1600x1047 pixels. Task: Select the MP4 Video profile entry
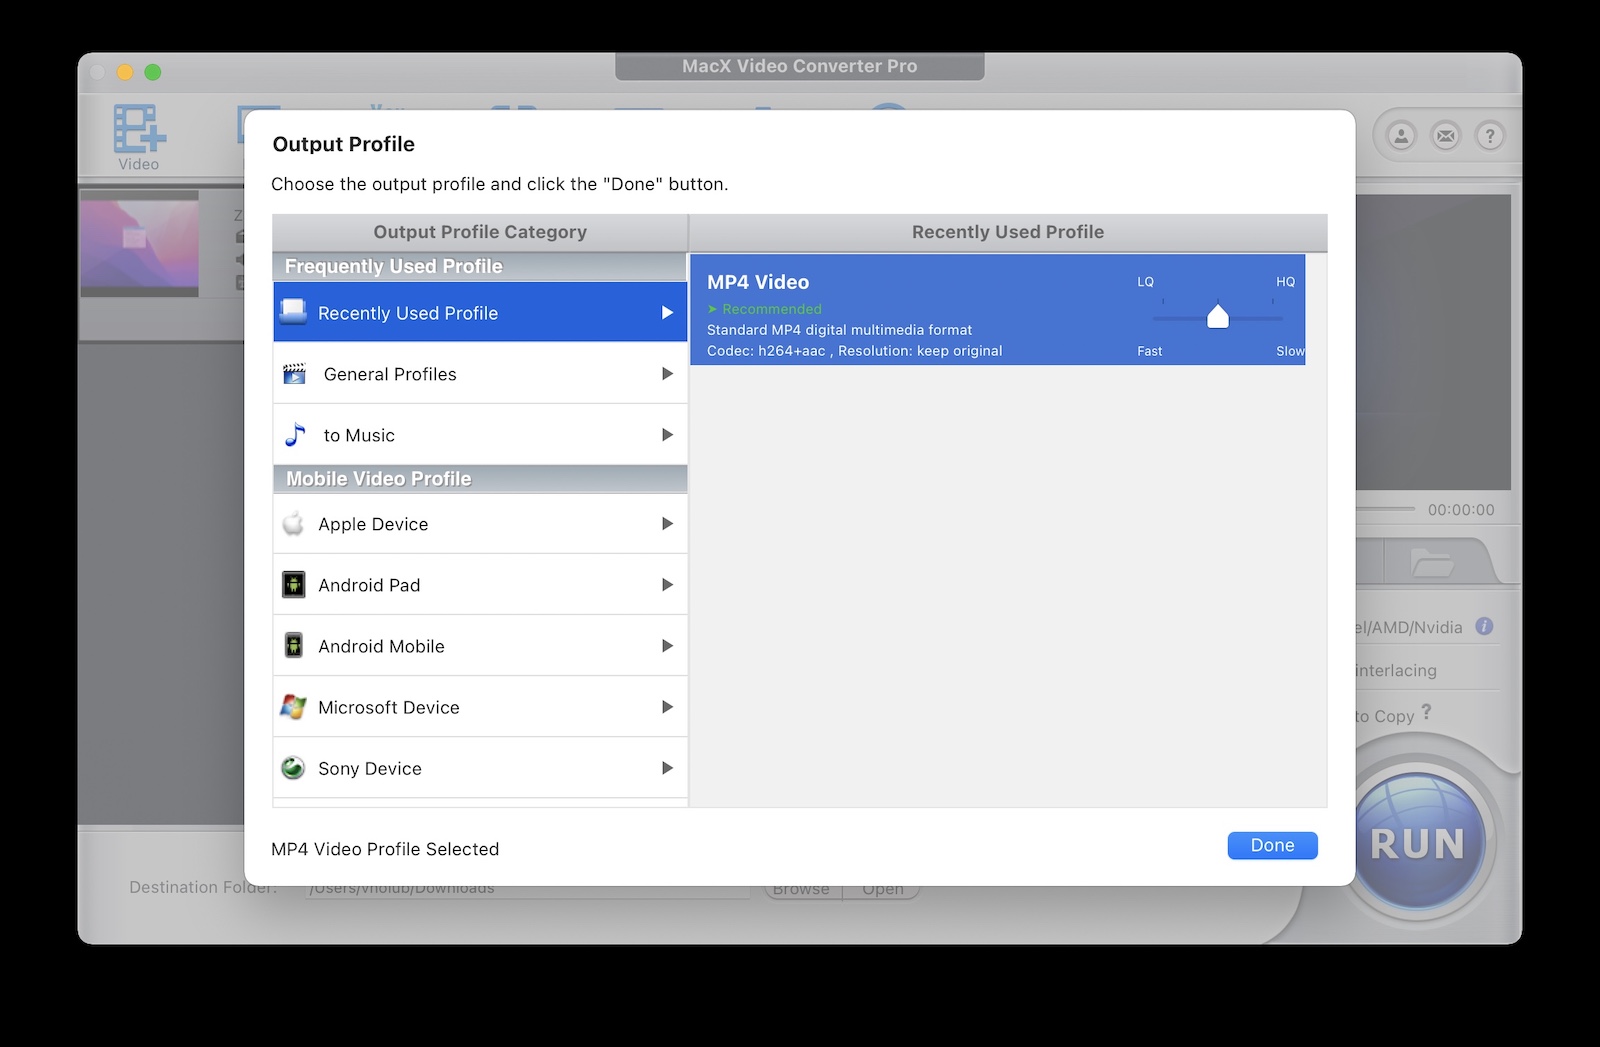tap(997, 310)
